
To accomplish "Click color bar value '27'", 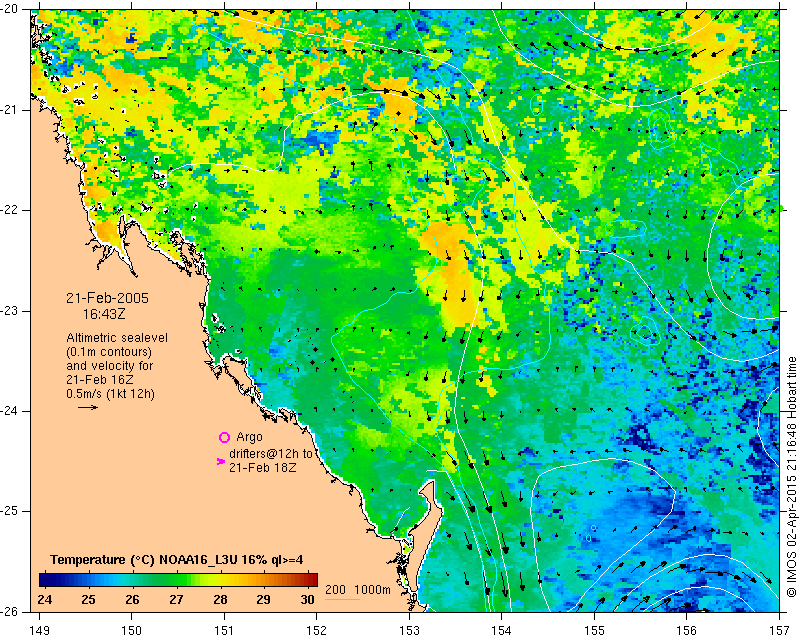I will (x=177, y=599).
